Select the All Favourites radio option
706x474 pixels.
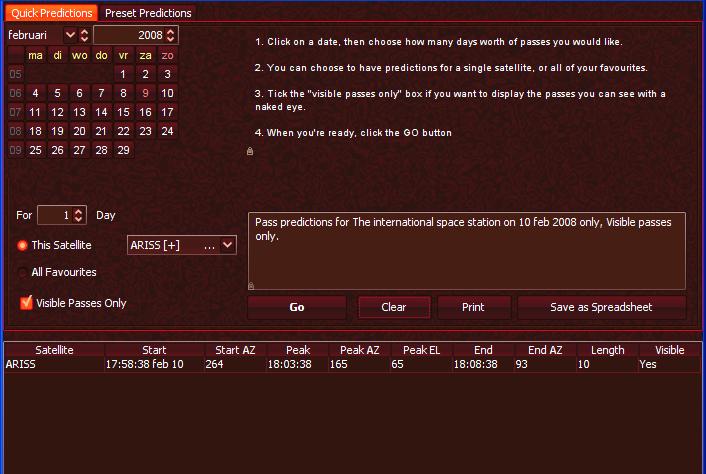coord(22,272)
